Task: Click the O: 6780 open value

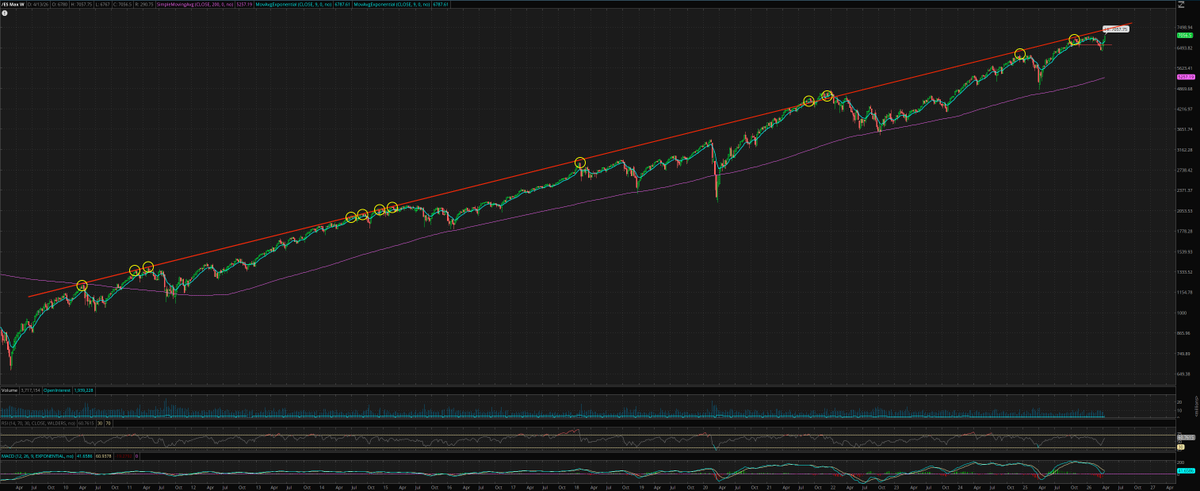Action: (60, 4)
